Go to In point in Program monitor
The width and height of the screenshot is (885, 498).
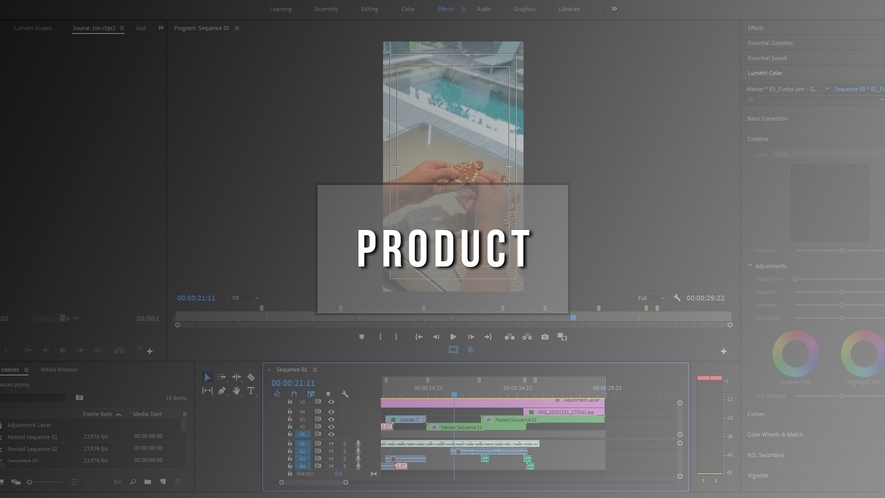(419, 337)
